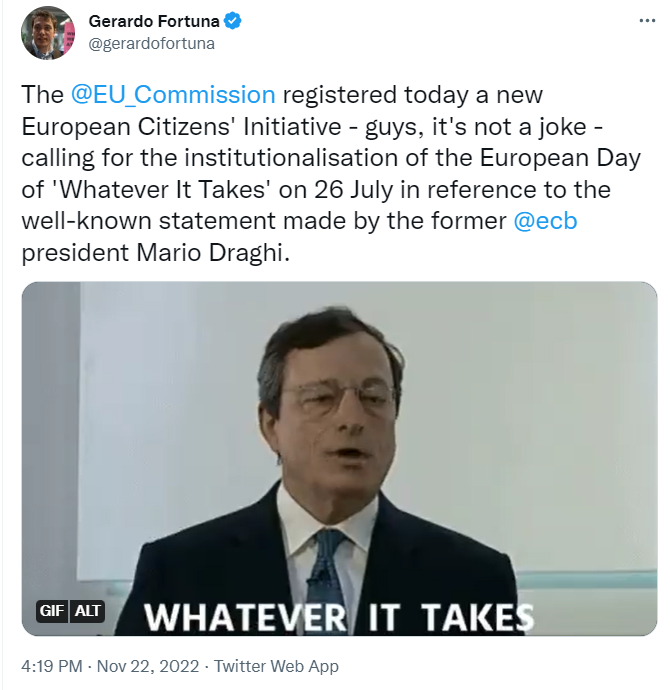Screen dimensions: 670x690
Task: Open the @EU_Commission mention
Action: click(173, 95)
